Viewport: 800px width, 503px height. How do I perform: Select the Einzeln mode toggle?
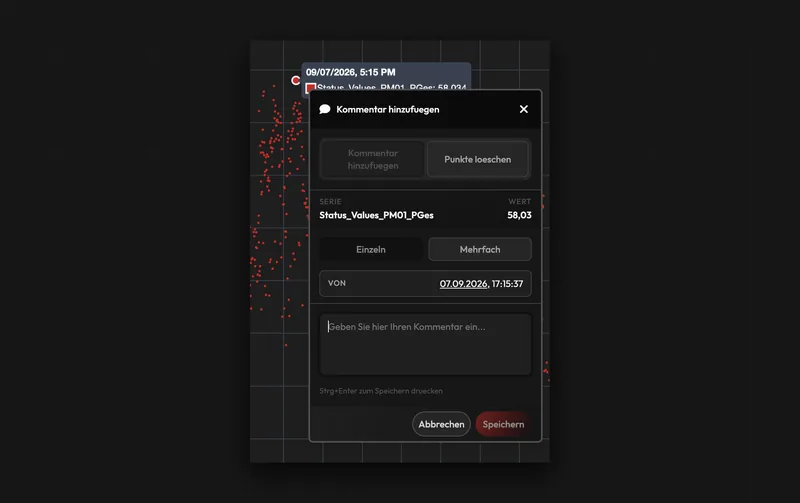371,249
